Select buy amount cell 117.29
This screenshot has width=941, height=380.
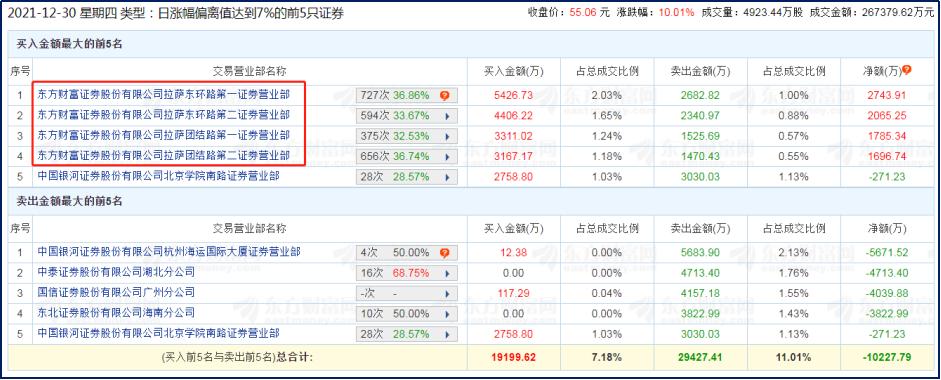click(513, 294)
